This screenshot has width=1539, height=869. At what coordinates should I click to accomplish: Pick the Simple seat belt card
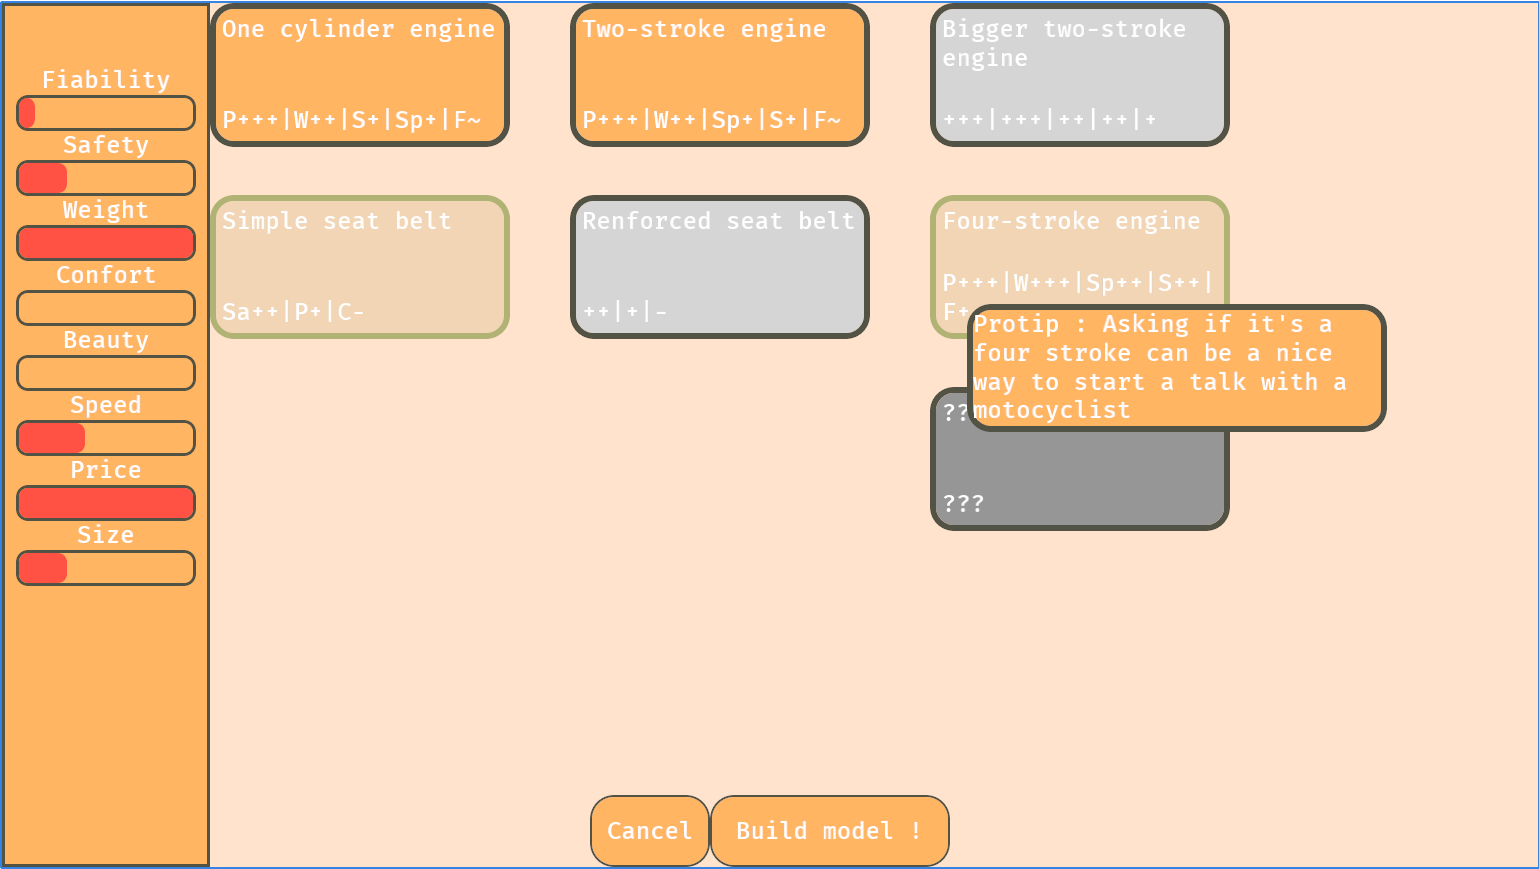[x=360, y=267]
